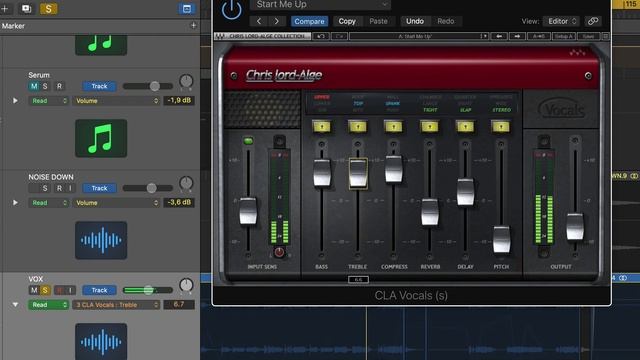Viewport: 640px width, 360px height.
Task: Click the VOX Track automation button
Action: pos(99,290)
